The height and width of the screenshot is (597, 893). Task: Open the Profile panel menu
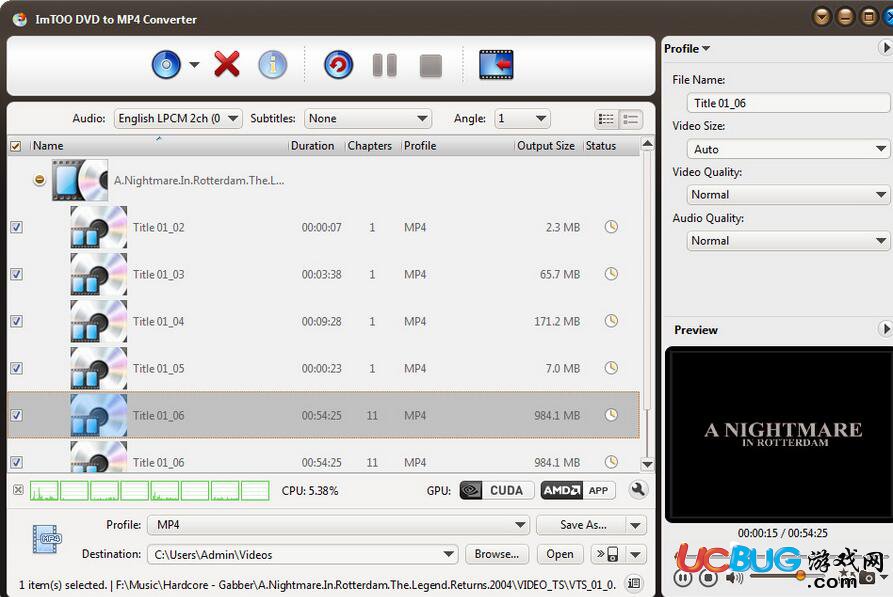(687, 48)
